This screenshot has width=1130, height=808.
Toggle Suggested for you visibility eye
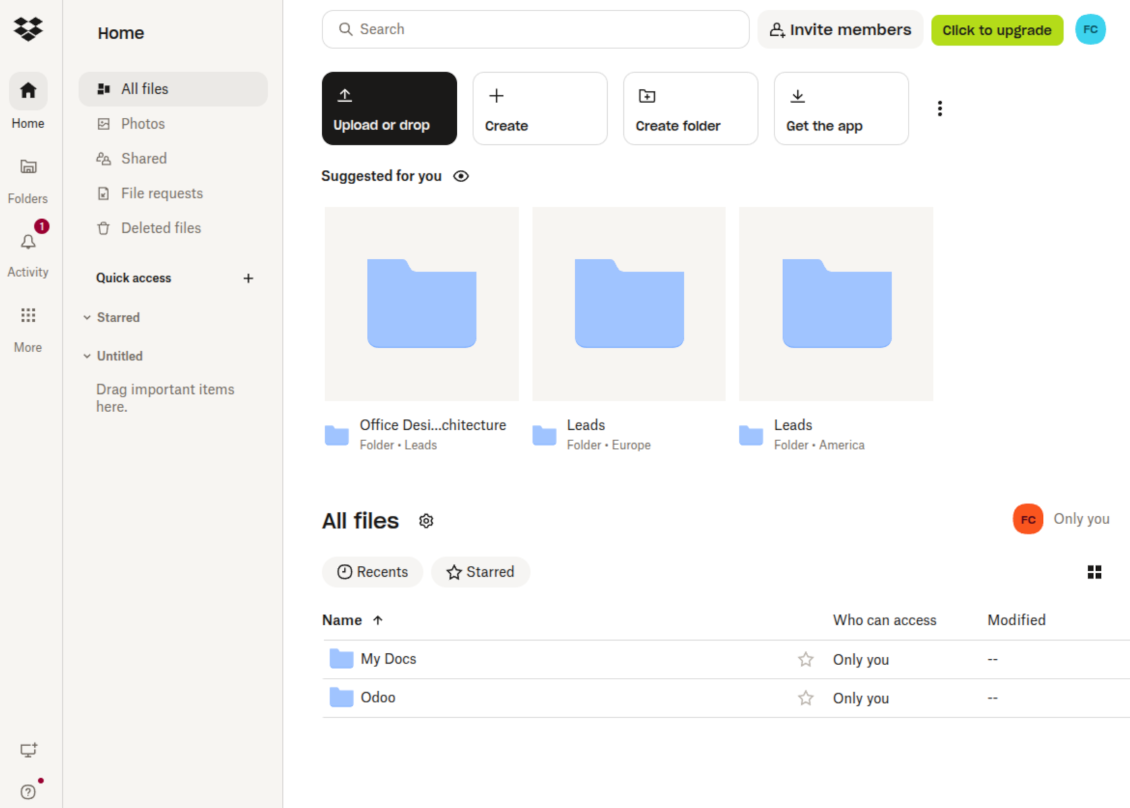tap(461, 176)
